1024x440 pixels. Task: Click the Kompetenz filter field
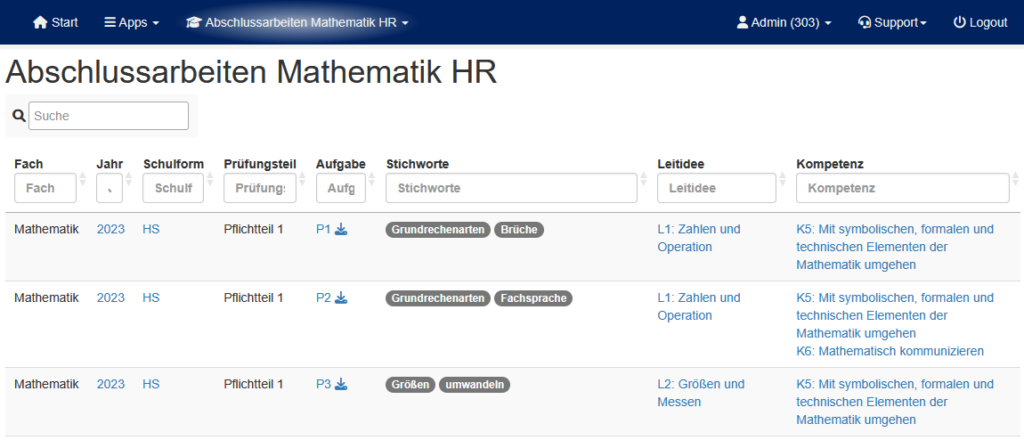tap(903, 188)
